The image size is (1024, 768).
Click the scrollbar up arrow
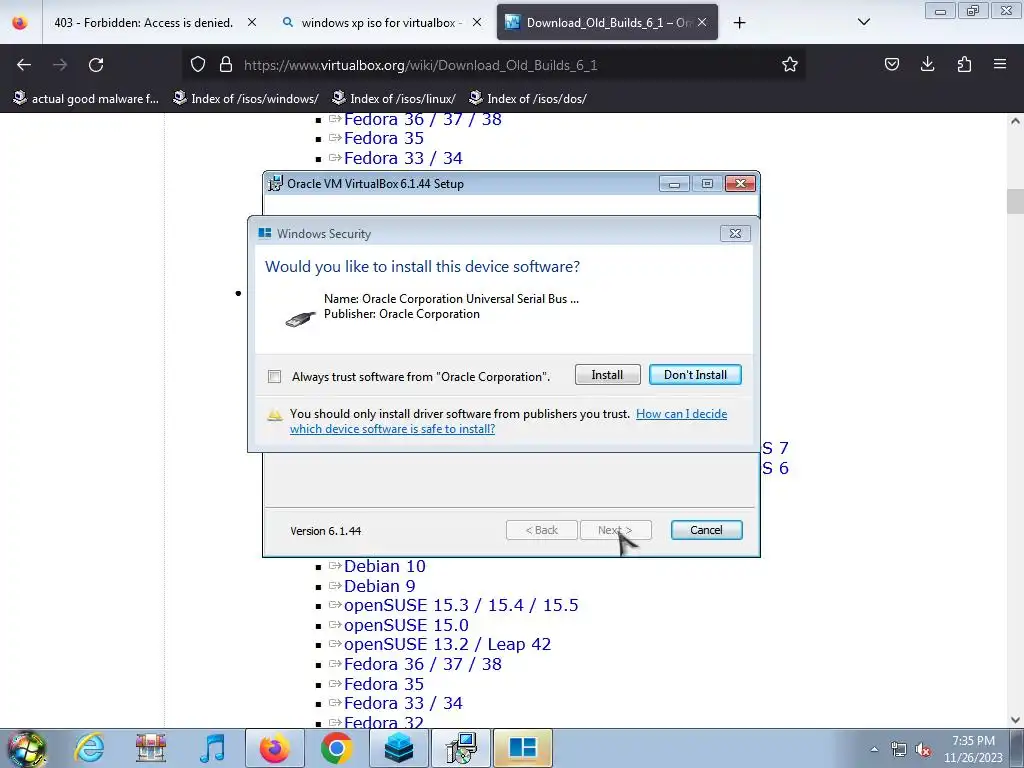coord(1015,121)
